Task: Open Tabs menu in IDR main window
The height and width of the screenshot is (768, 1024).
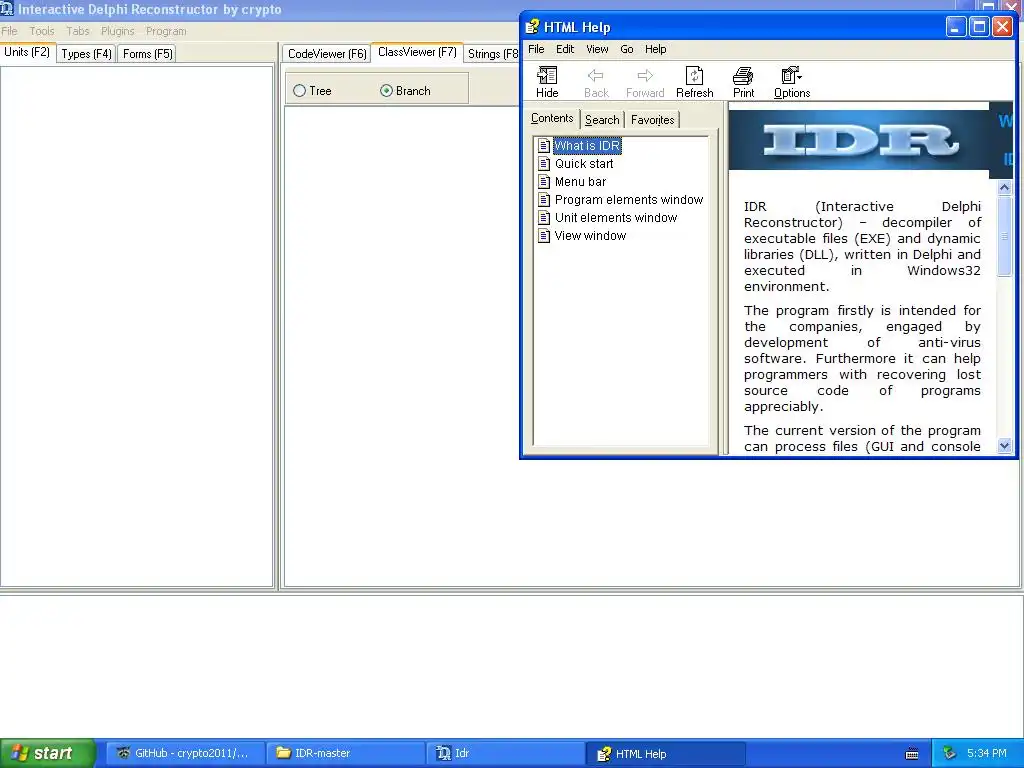Action: [x=77, y=31]
